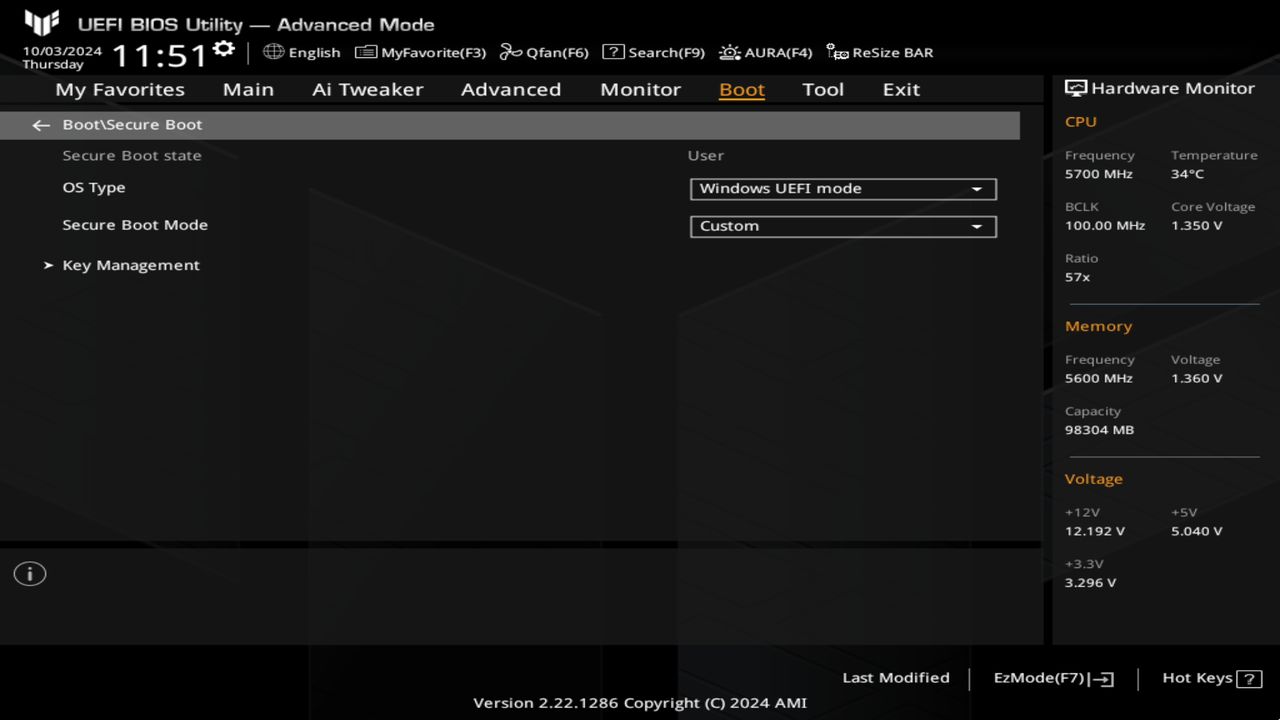
Task: Click the info icon in help area
Action: coord(30,574)
